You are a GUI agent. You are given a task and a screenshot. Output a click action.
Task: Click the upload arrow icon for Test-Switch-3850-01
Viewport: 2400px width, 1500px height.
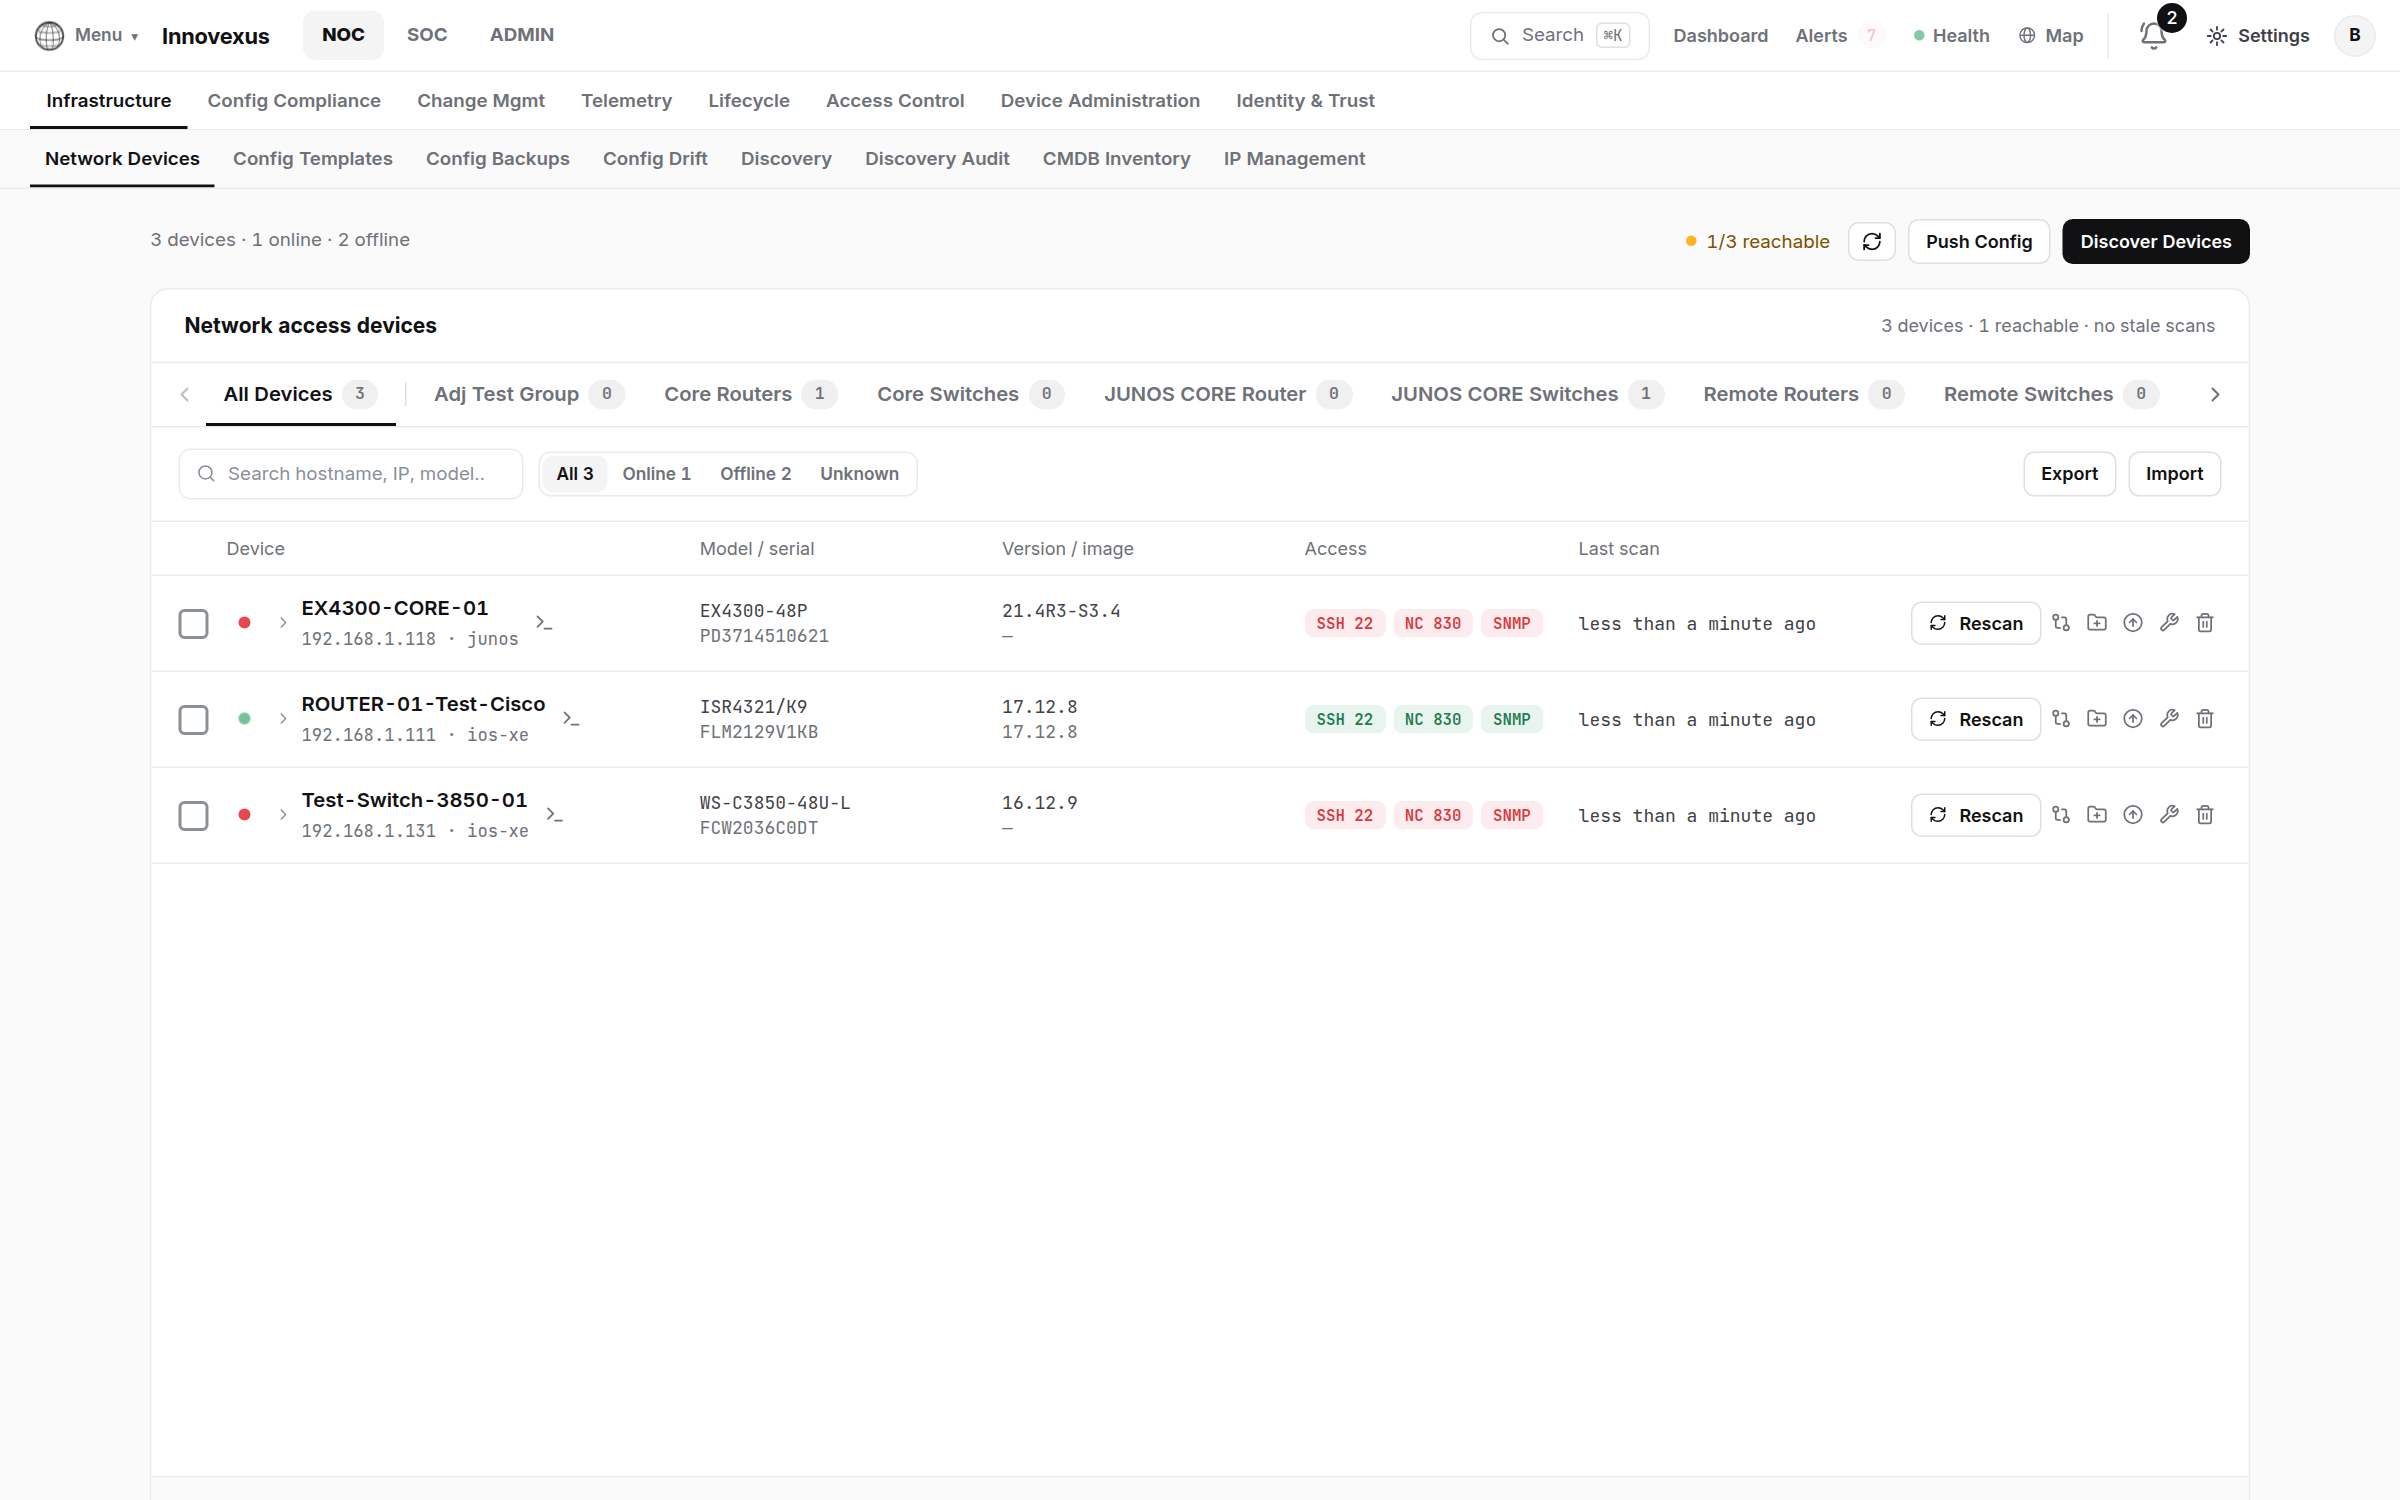coord(2133,814)
